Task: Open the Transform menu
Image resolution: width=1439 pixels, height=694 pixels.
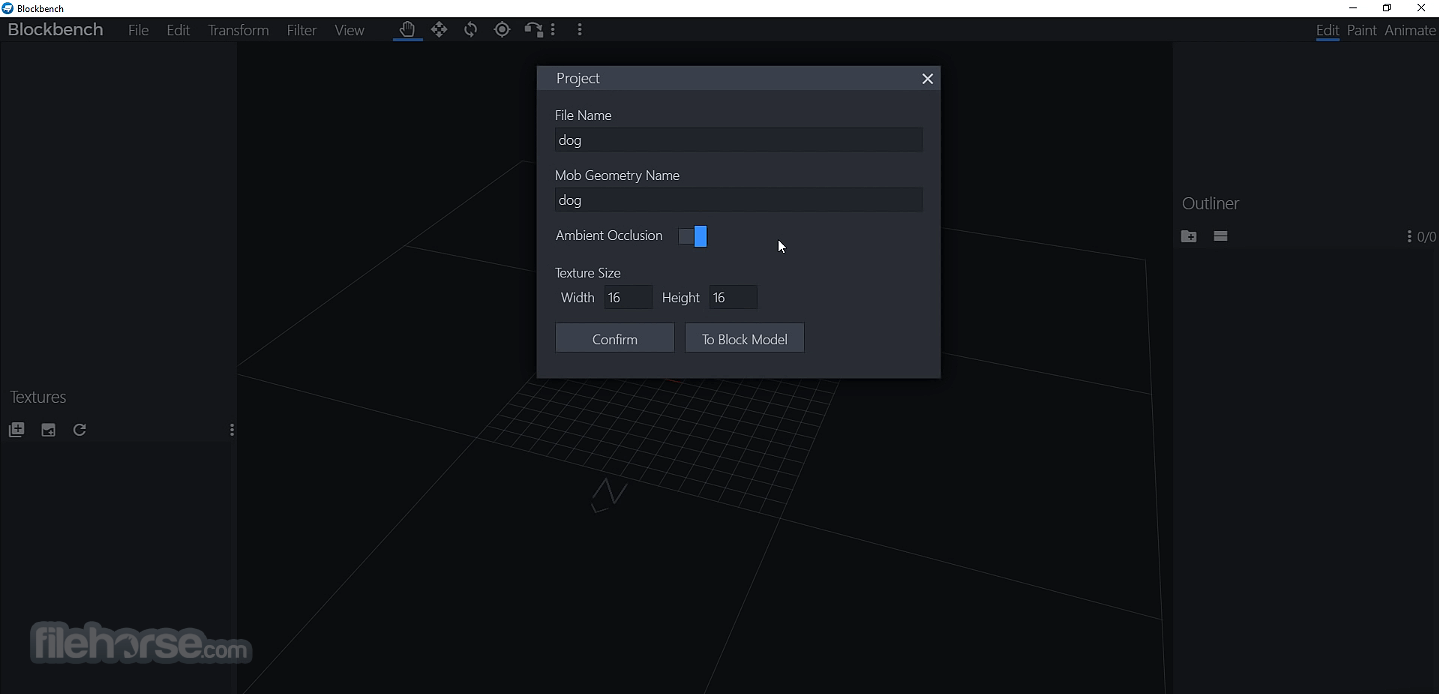Action: click(238, 30)
